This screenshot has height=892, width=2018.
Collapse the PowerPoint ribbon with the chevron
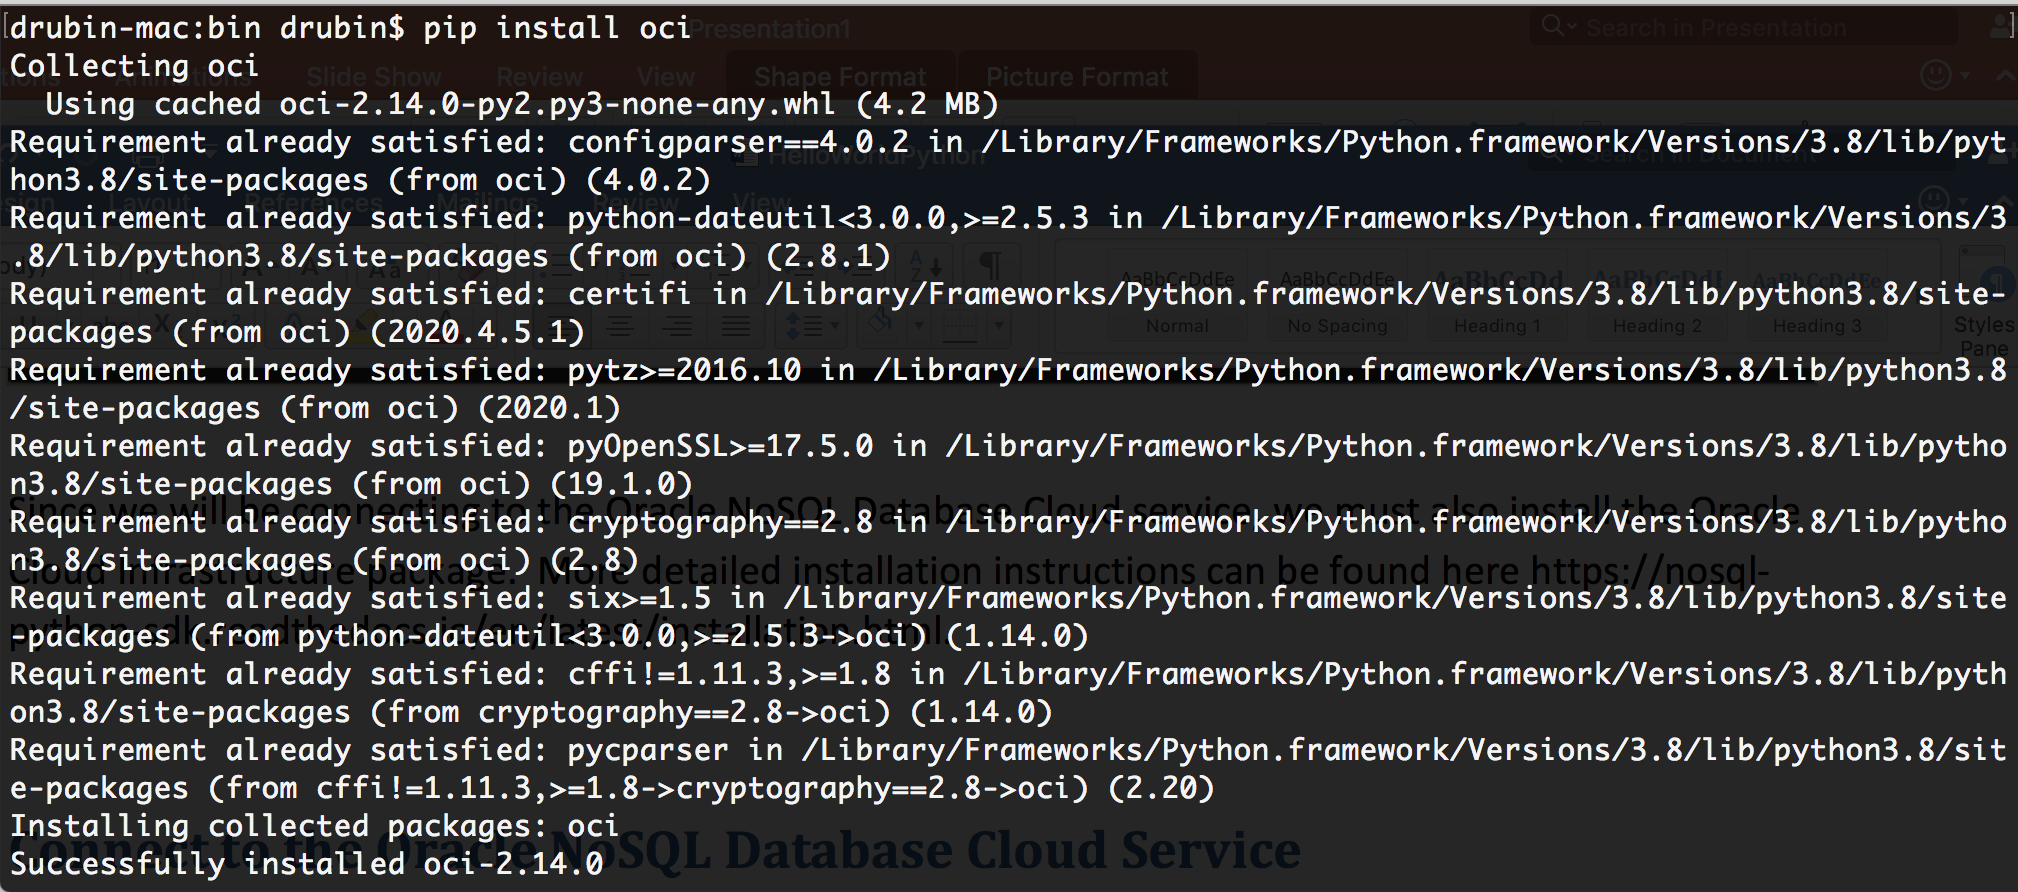(2005, 76)
